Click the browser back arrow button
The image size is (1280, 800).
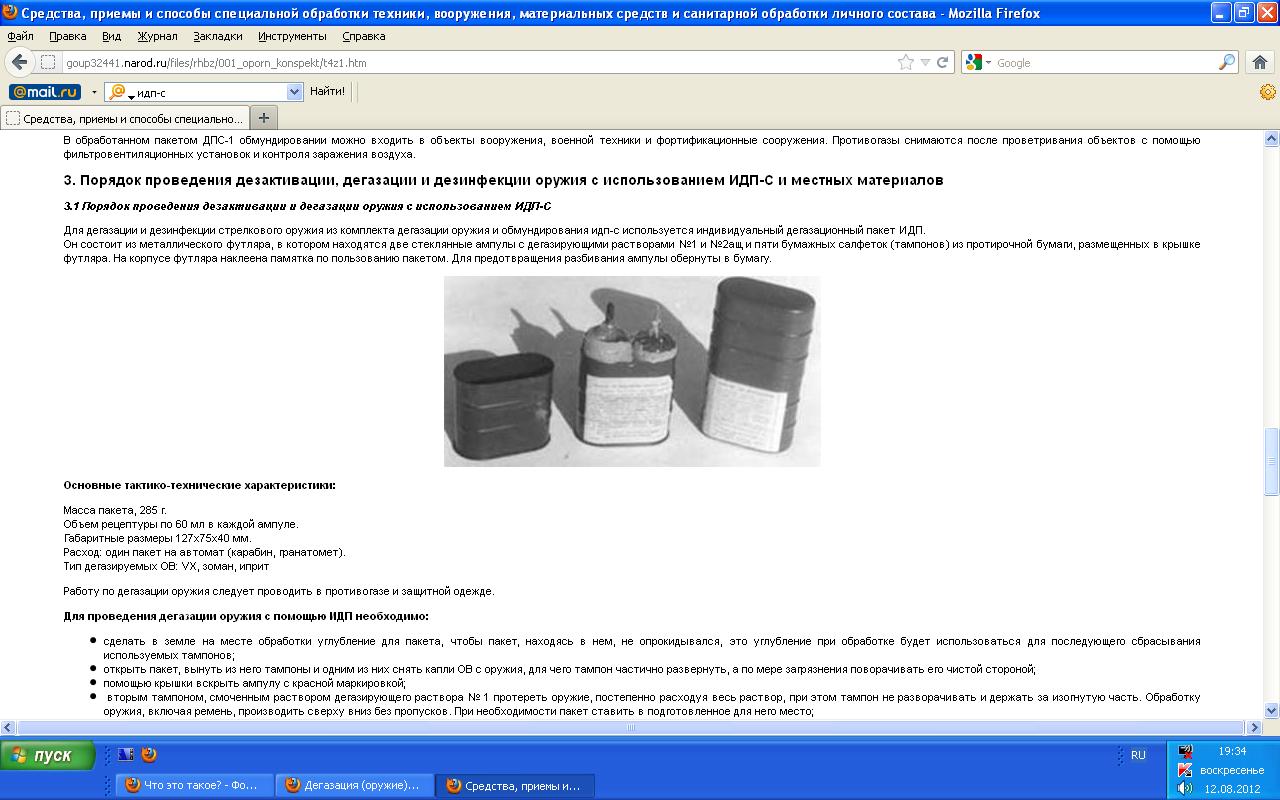coord(19,62)
